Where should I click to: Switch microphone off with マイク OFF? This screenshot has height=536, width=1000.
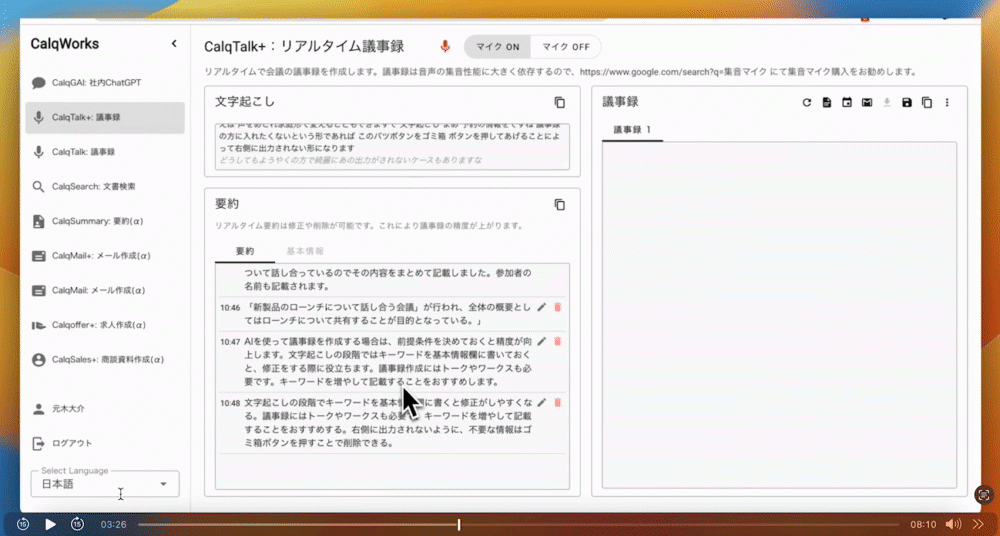pos(565,47)
